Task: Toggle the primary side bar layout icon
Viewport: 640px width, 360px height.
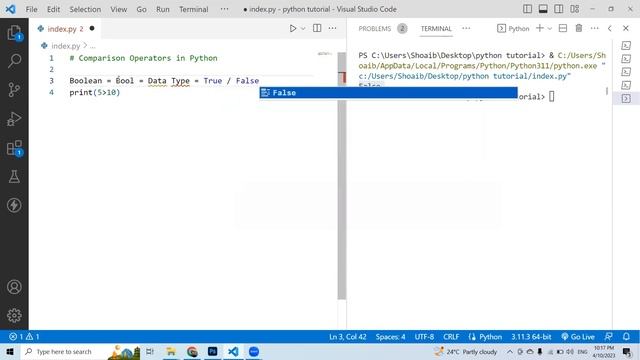Action: point(527,9)
